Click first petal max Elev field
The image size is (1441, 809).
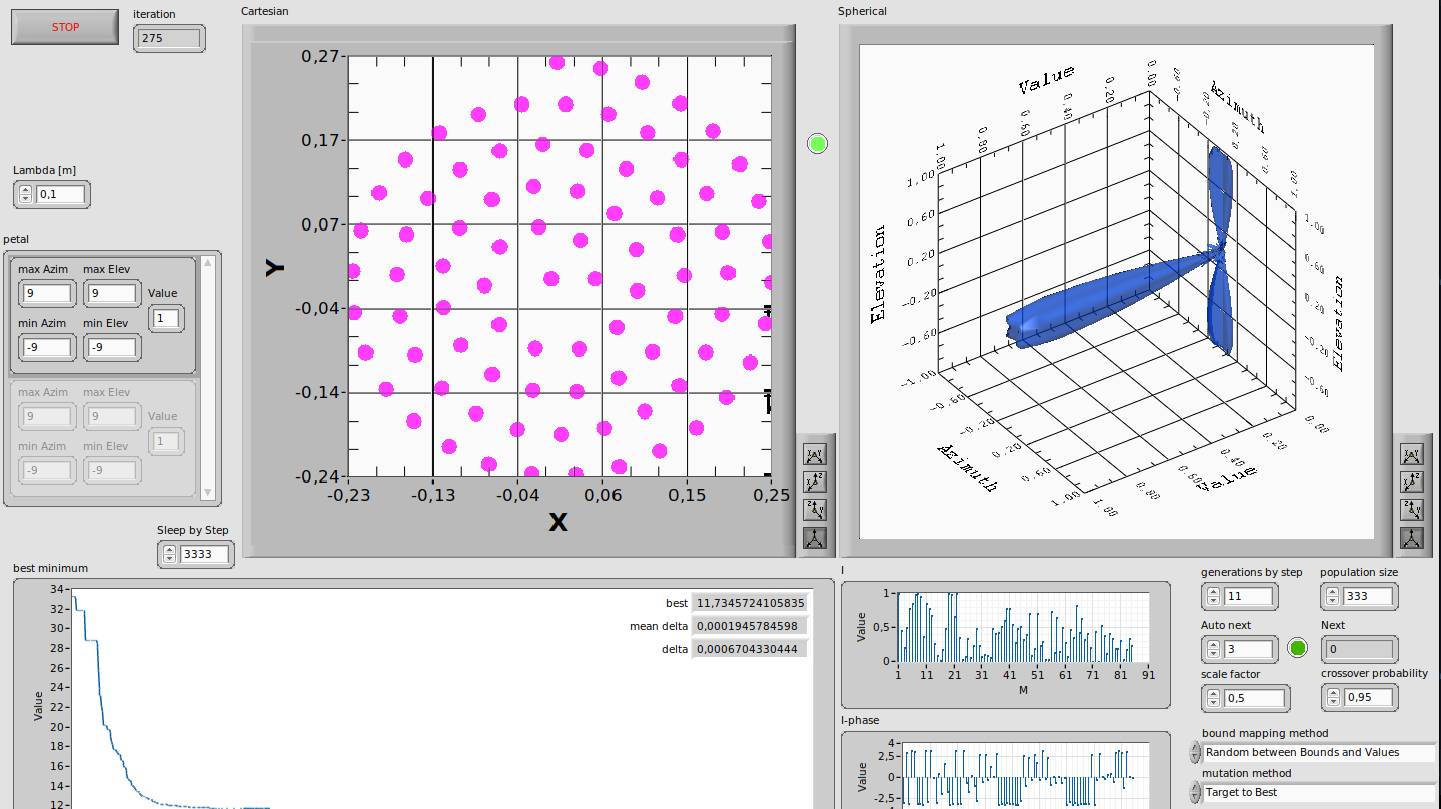112,293
